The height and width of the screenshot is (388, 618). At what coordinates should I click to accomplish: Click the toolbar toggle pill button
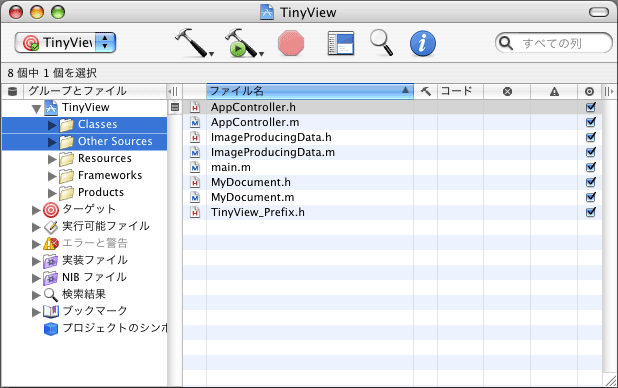599,12
